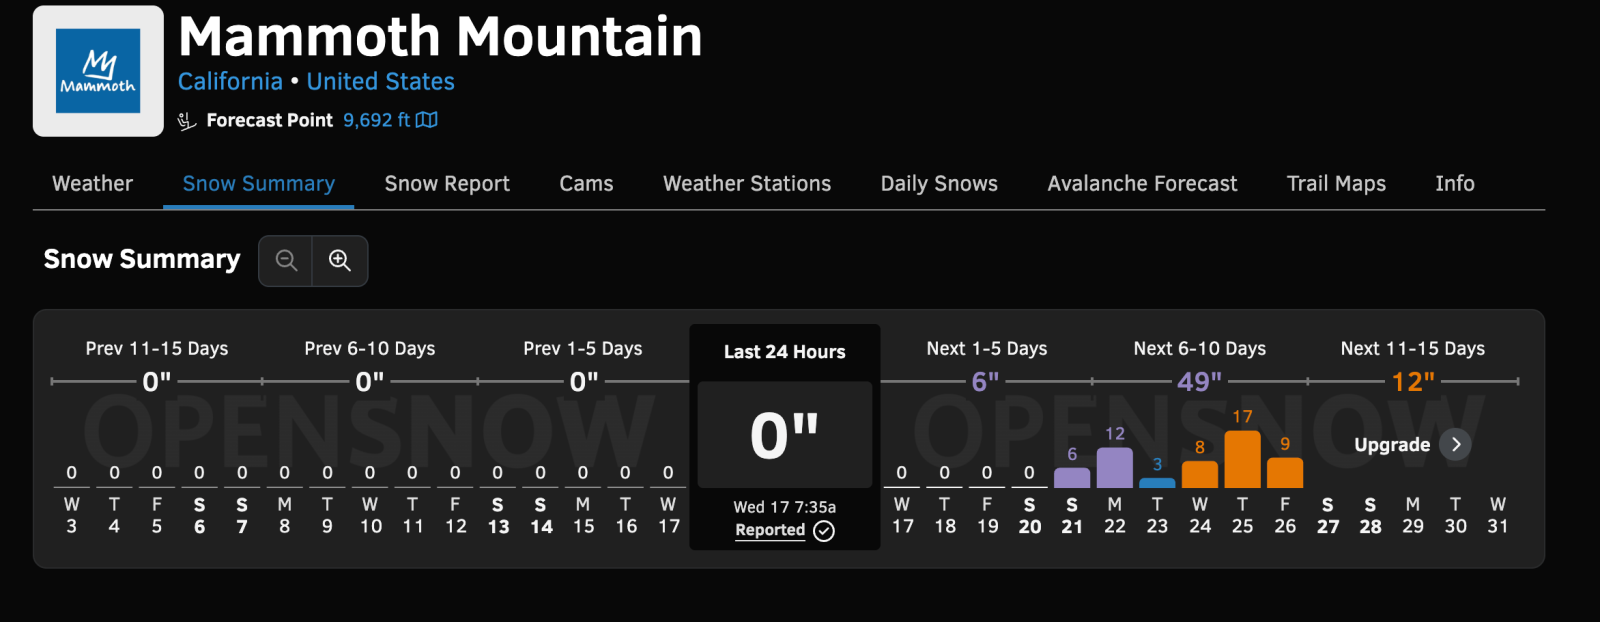Screen dimensions: 1600x622
Task: View the Avalanche Forecast tab
Action: 1142,184
